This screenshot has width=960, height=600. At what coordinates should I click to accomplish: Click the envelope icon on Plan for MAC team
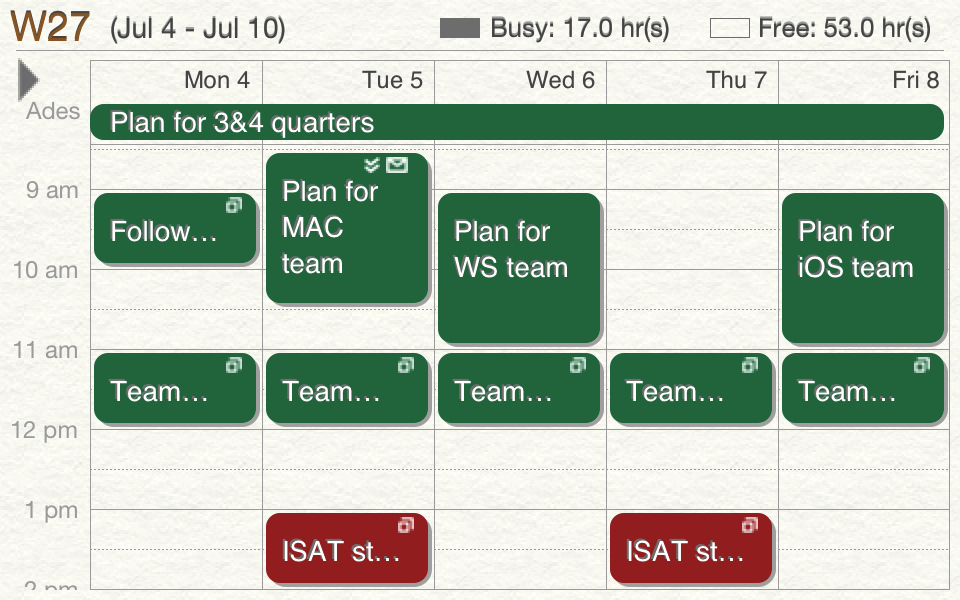click(397, 165)
